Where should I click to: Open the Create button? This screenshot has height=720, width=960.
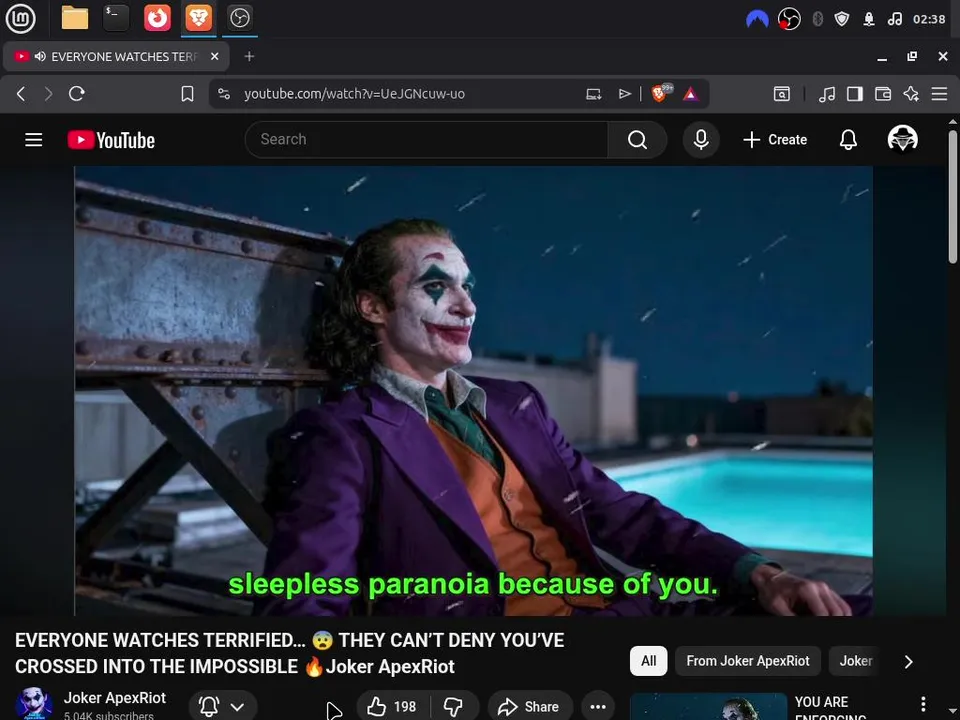[x=775, y=140]
